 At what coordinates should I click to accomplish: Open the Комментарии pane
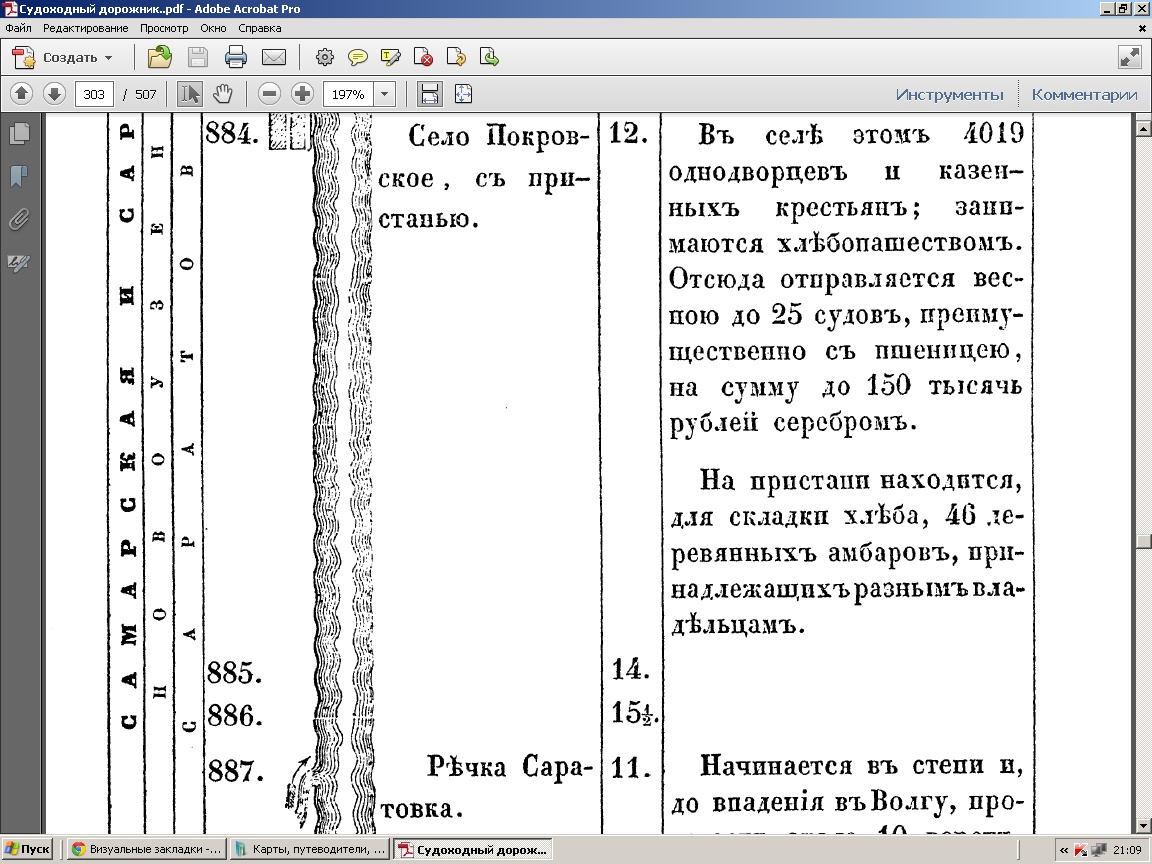(x=1084, y=94)
